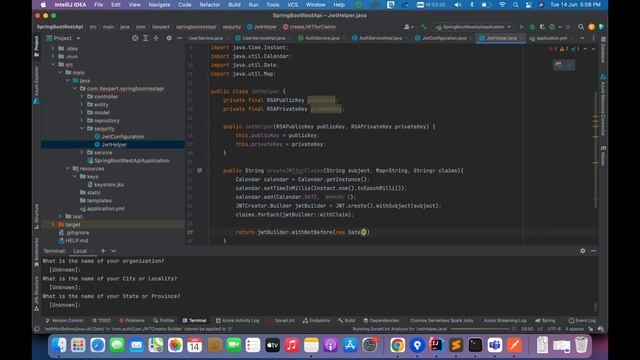The width and height of the screenshot is (640, 360).
Task: Open the Refactor menu
Action: (209, 5)
